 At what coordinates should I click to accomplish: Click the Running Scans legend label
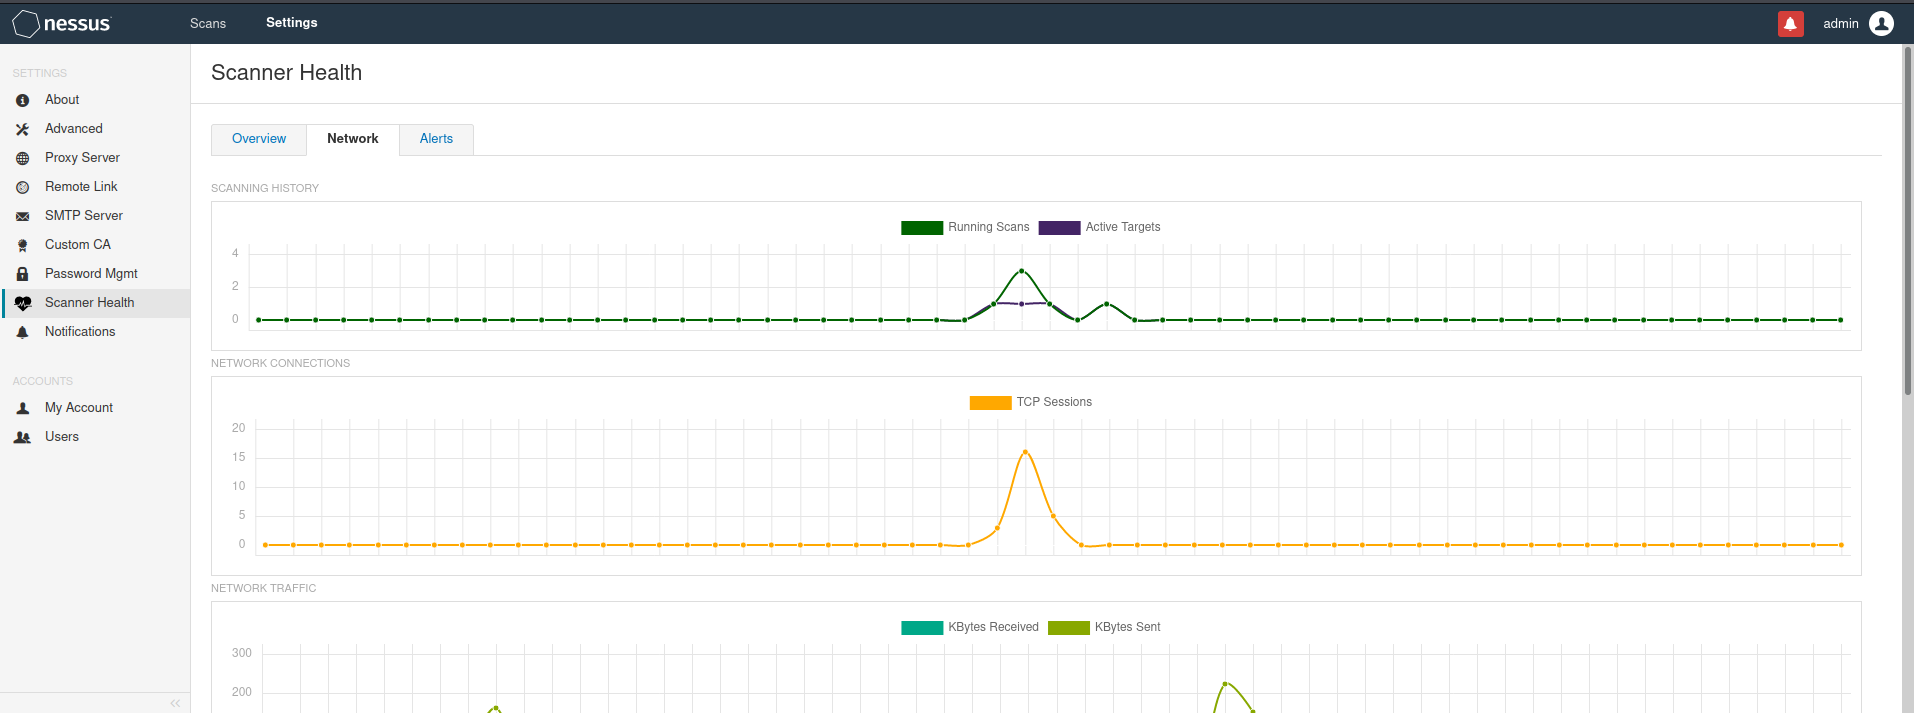tap(988, 227)
